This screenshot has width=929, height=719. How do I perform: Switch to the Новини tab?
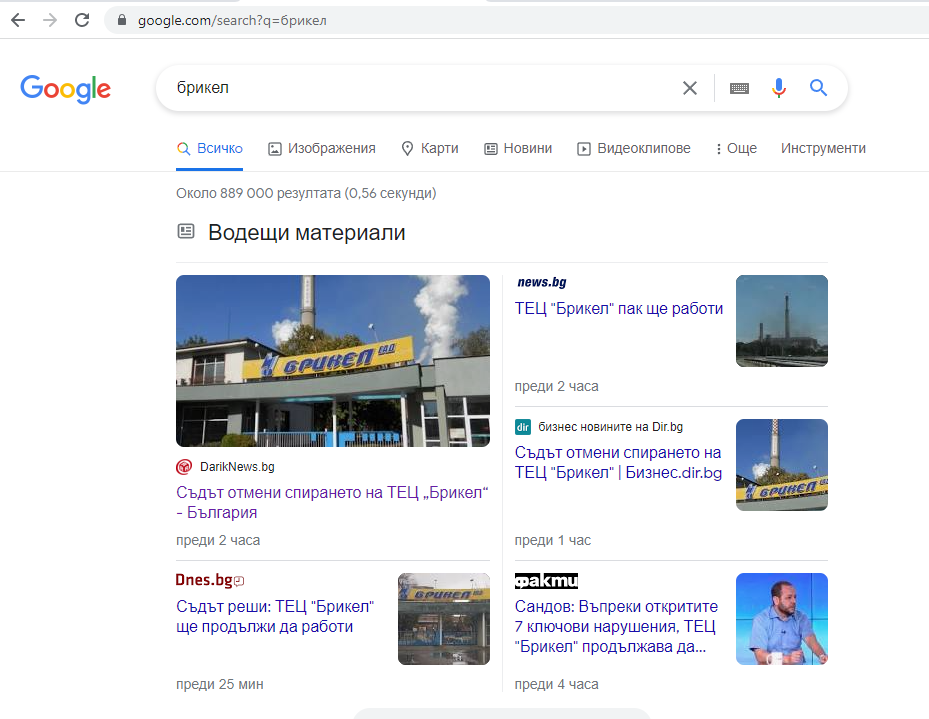518,148
